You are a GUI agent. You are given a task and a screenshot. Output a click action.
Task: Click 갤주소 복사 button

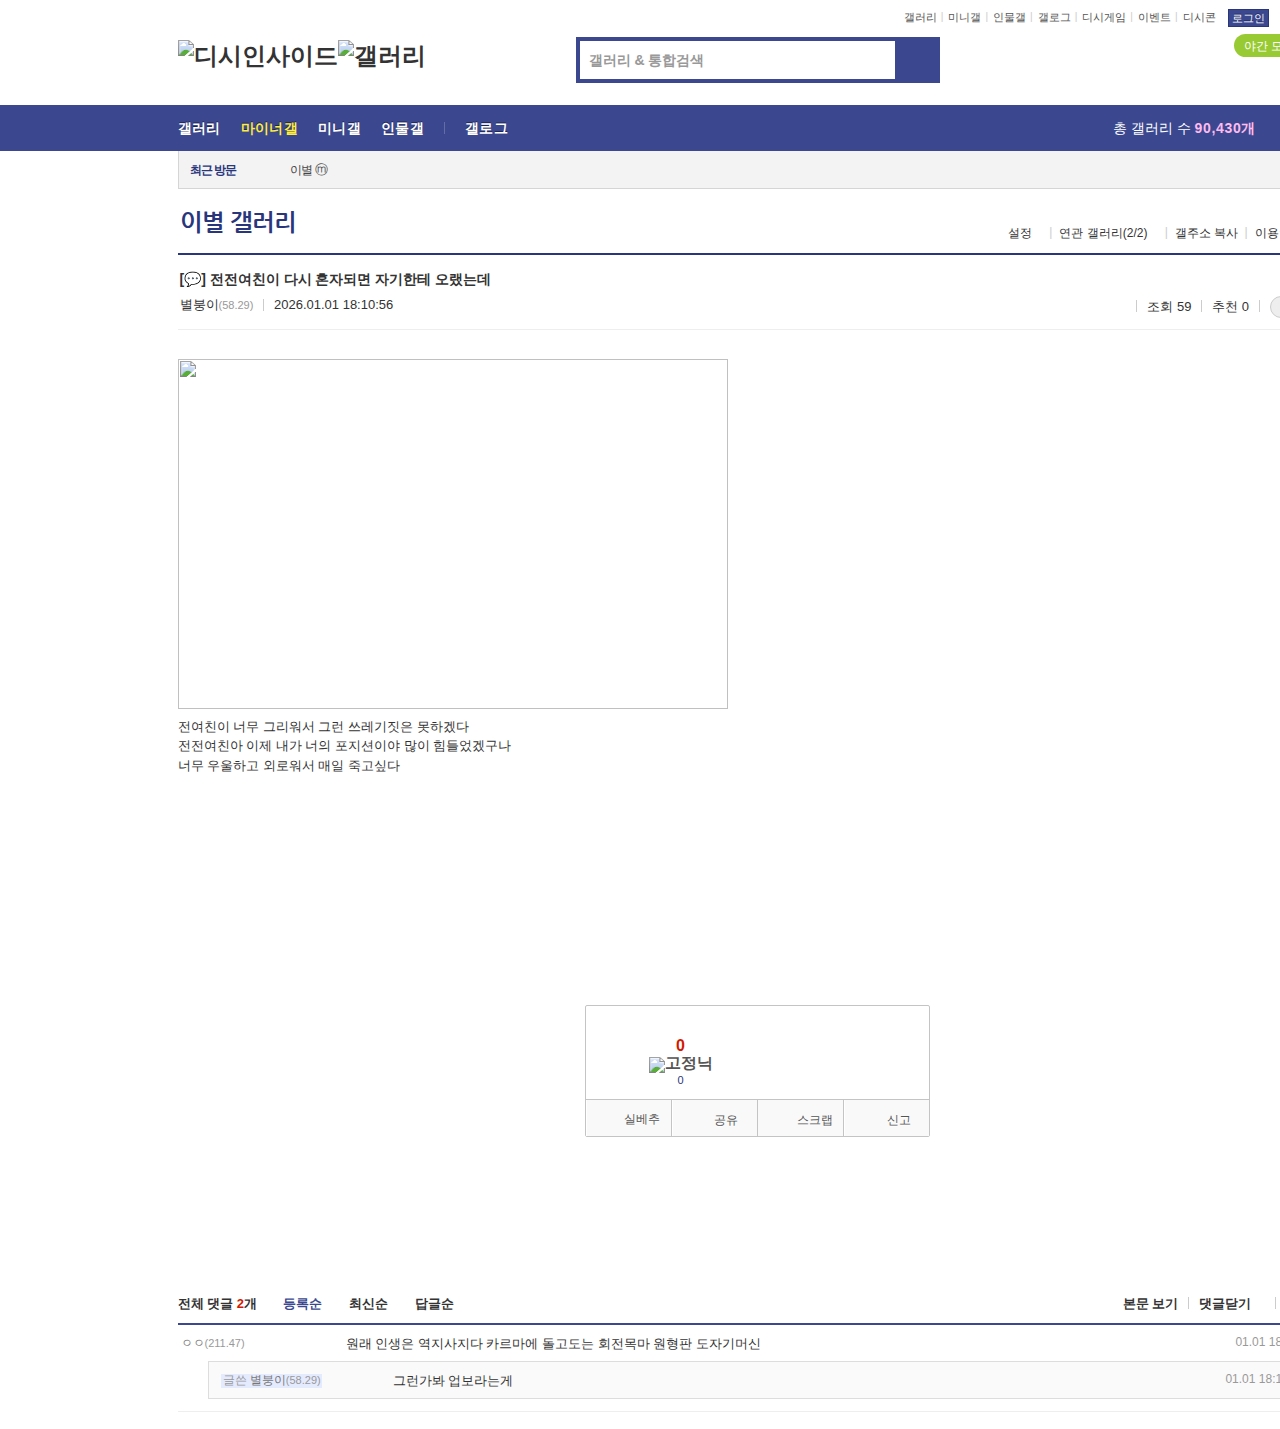[1206, 233]
